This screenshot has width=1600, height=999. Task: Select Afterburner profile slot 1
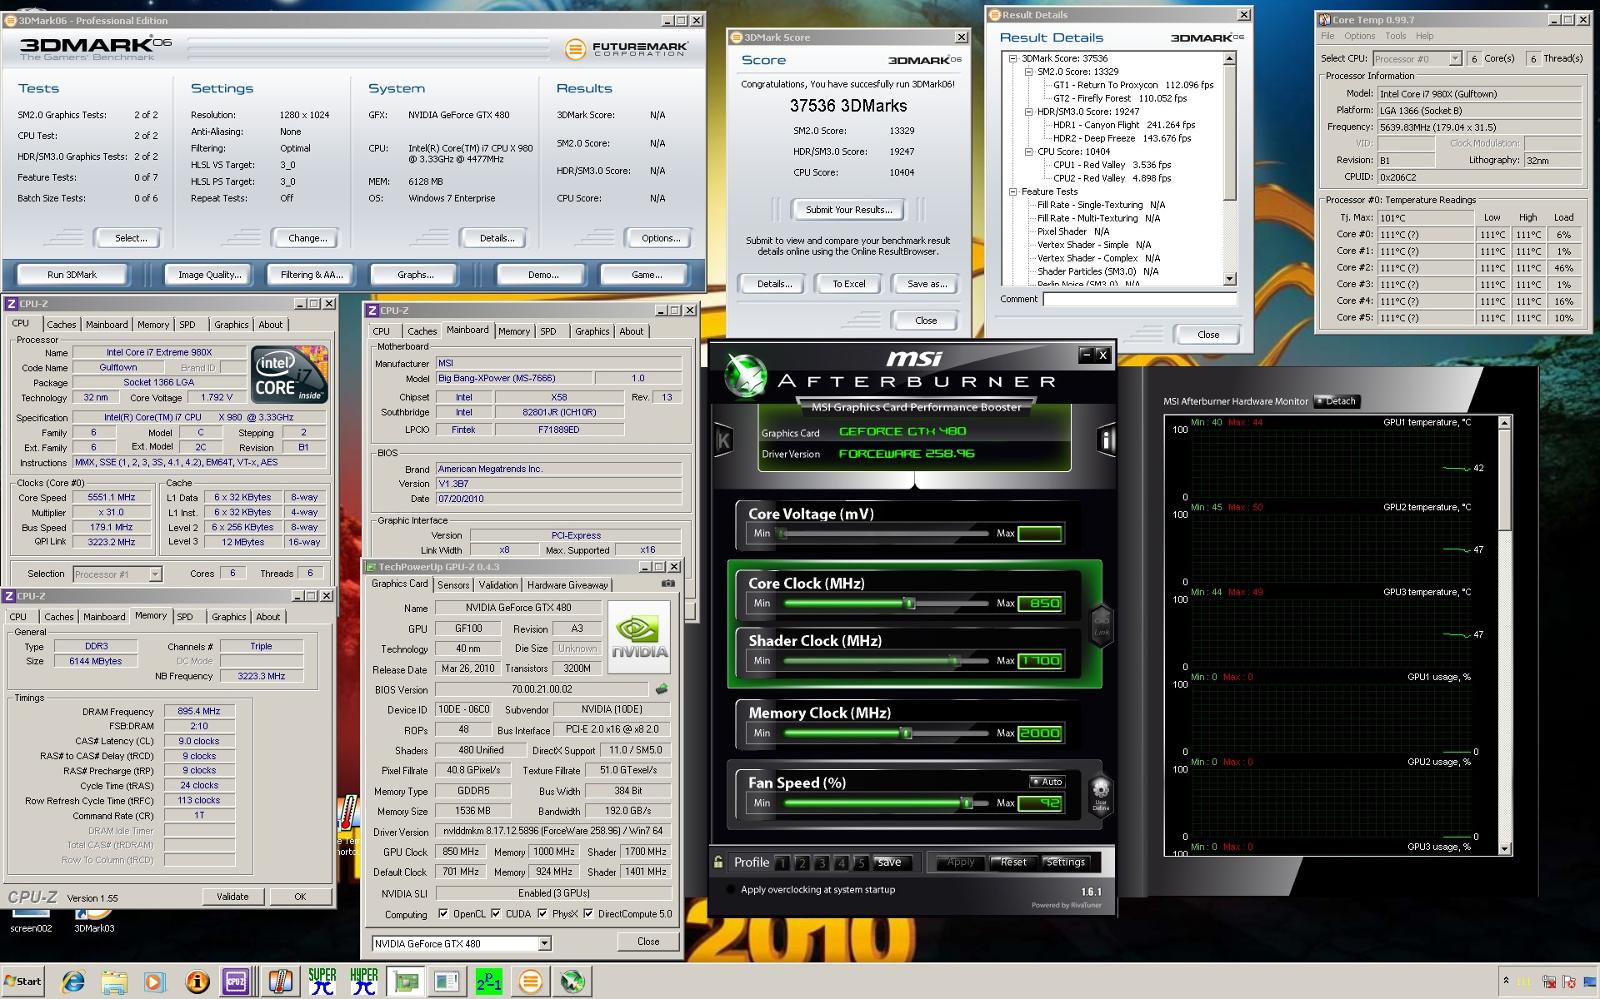783,863
